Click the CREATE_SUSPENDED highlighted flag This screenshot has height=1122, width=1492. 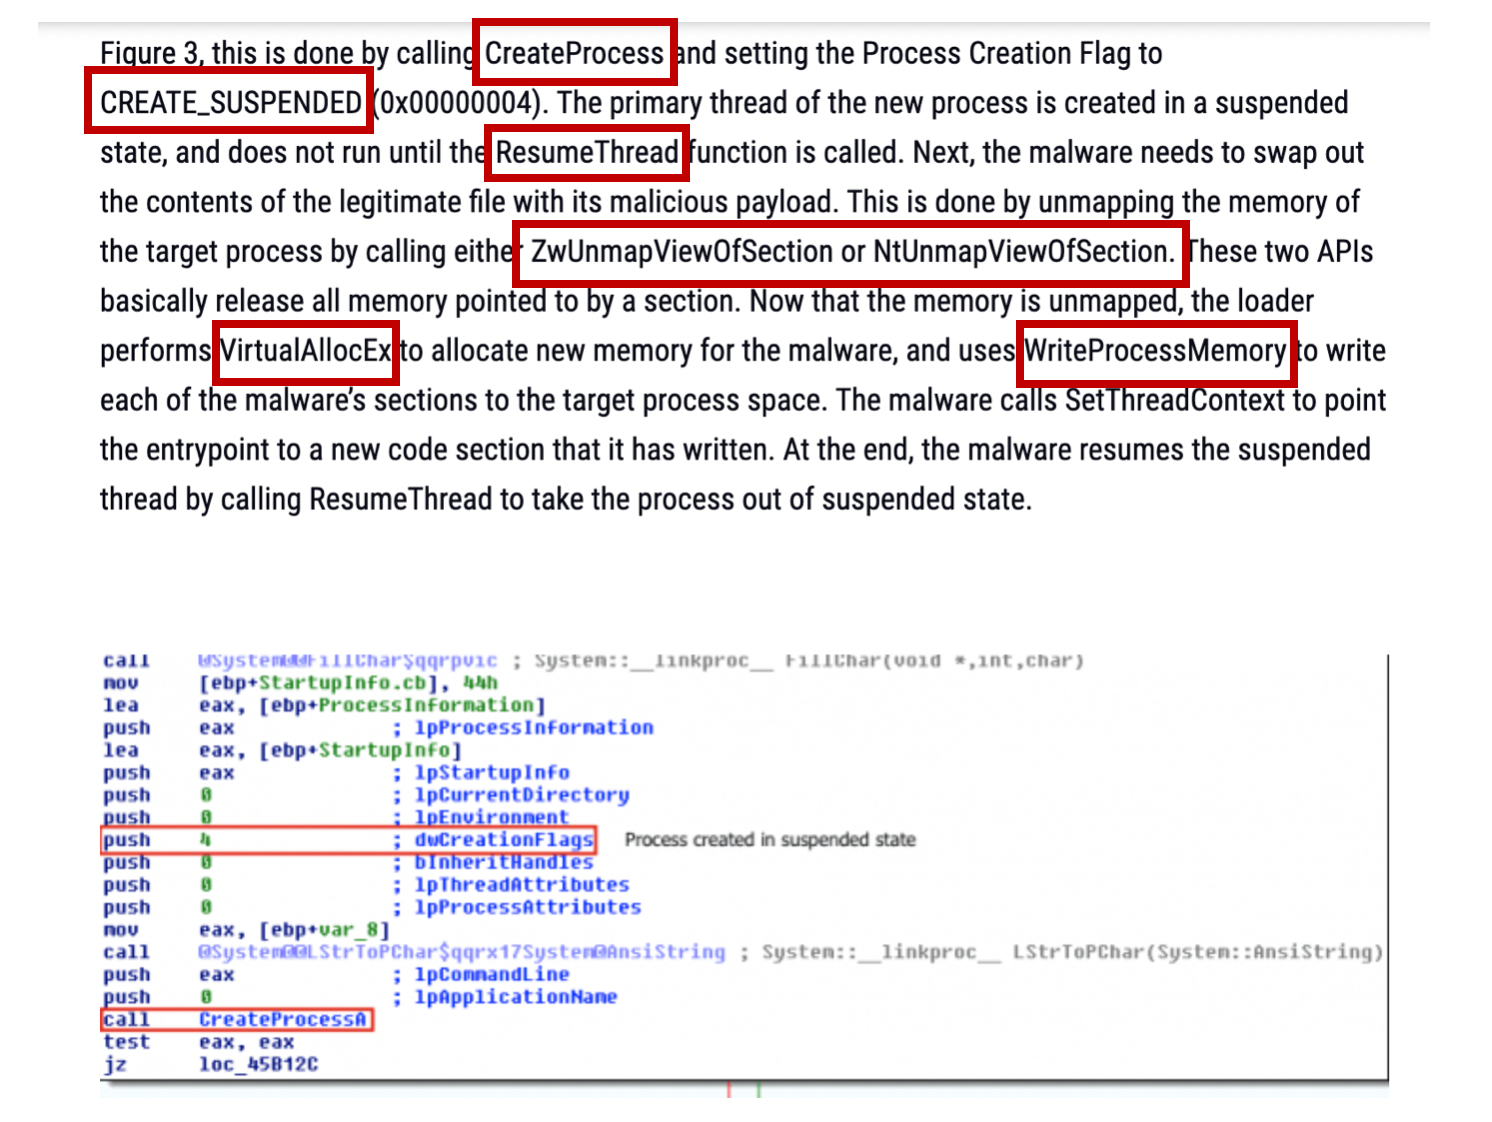231,102
